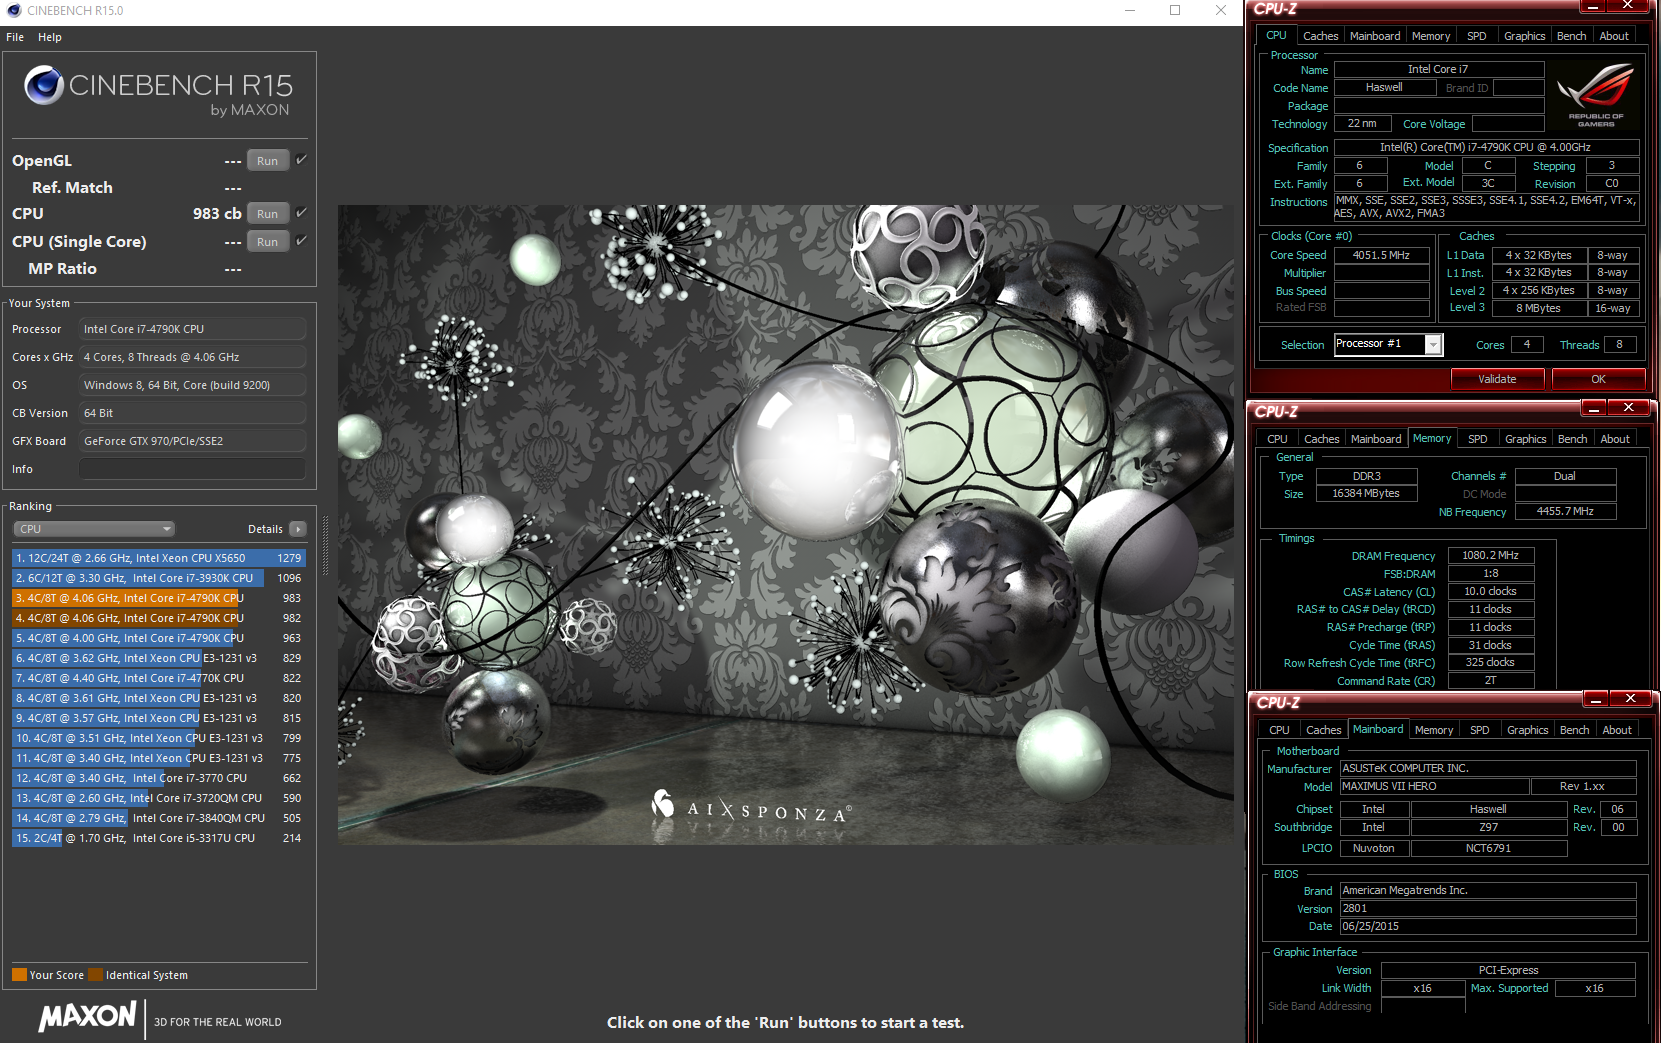Open Bench tab in top CPU-Z window
This screenshot has width=1661, height=1043.
click(1572, 36)
